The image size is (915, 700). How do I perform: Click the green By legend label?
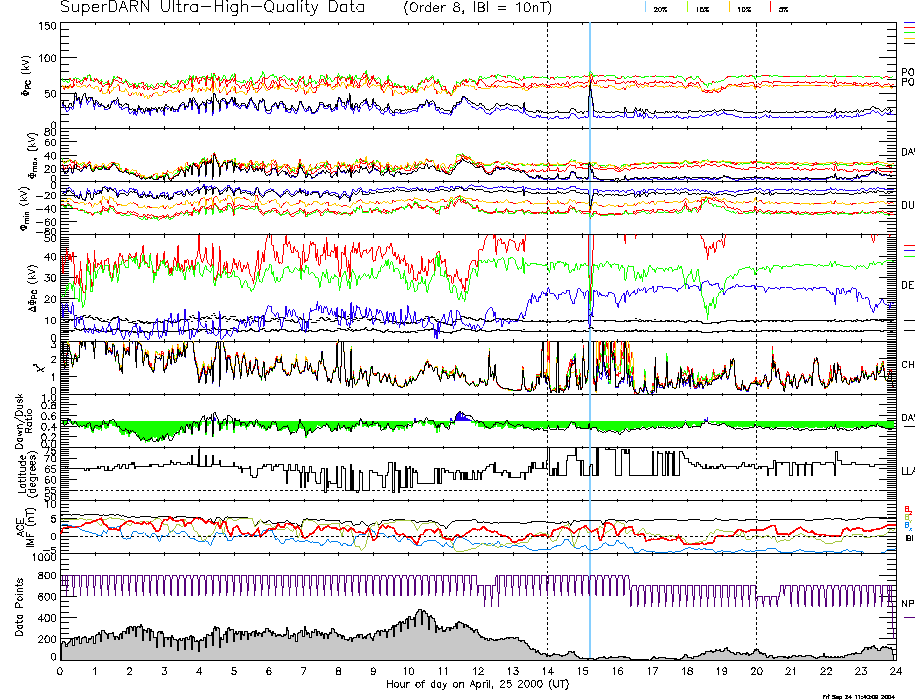tap(906, 517)
